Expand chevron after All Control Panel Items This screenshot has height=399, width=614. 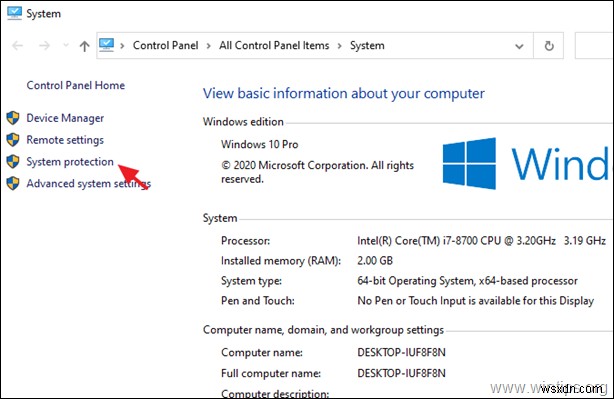click(340, 46)
